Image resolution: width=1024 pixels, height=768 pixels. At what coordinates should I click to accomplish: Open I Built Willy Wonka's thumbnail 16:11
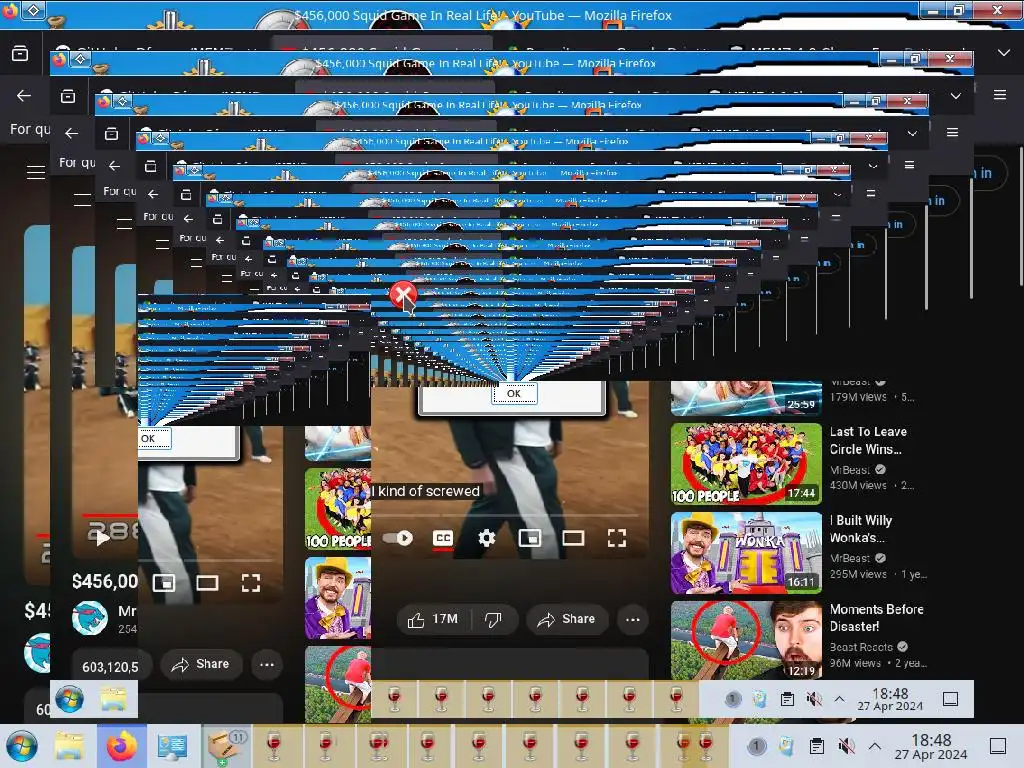pyautogui.click(x=746, y=552)
